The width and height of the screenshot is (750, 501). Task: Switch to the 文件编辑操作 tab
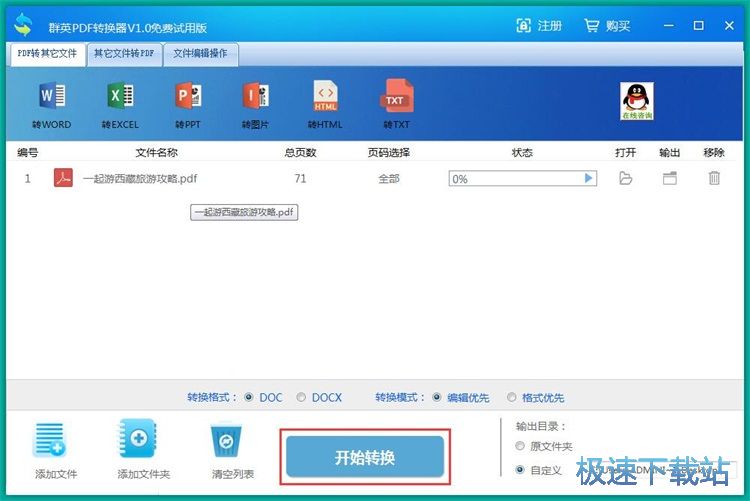(200, 54)
